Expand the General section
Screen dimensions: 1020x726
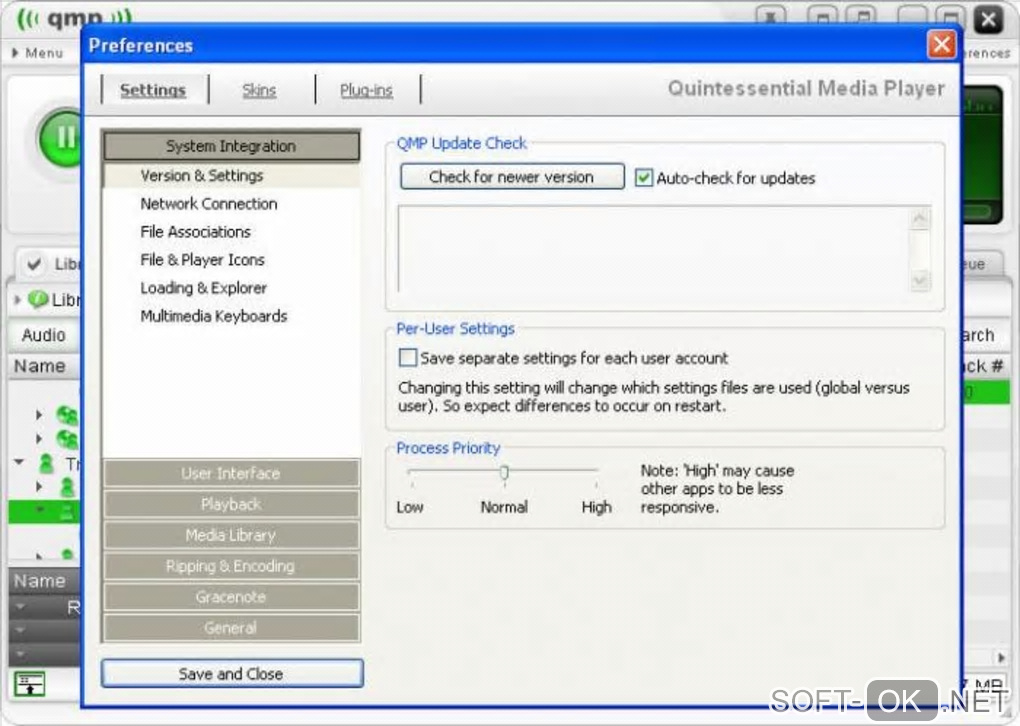[x=231, y=628]
